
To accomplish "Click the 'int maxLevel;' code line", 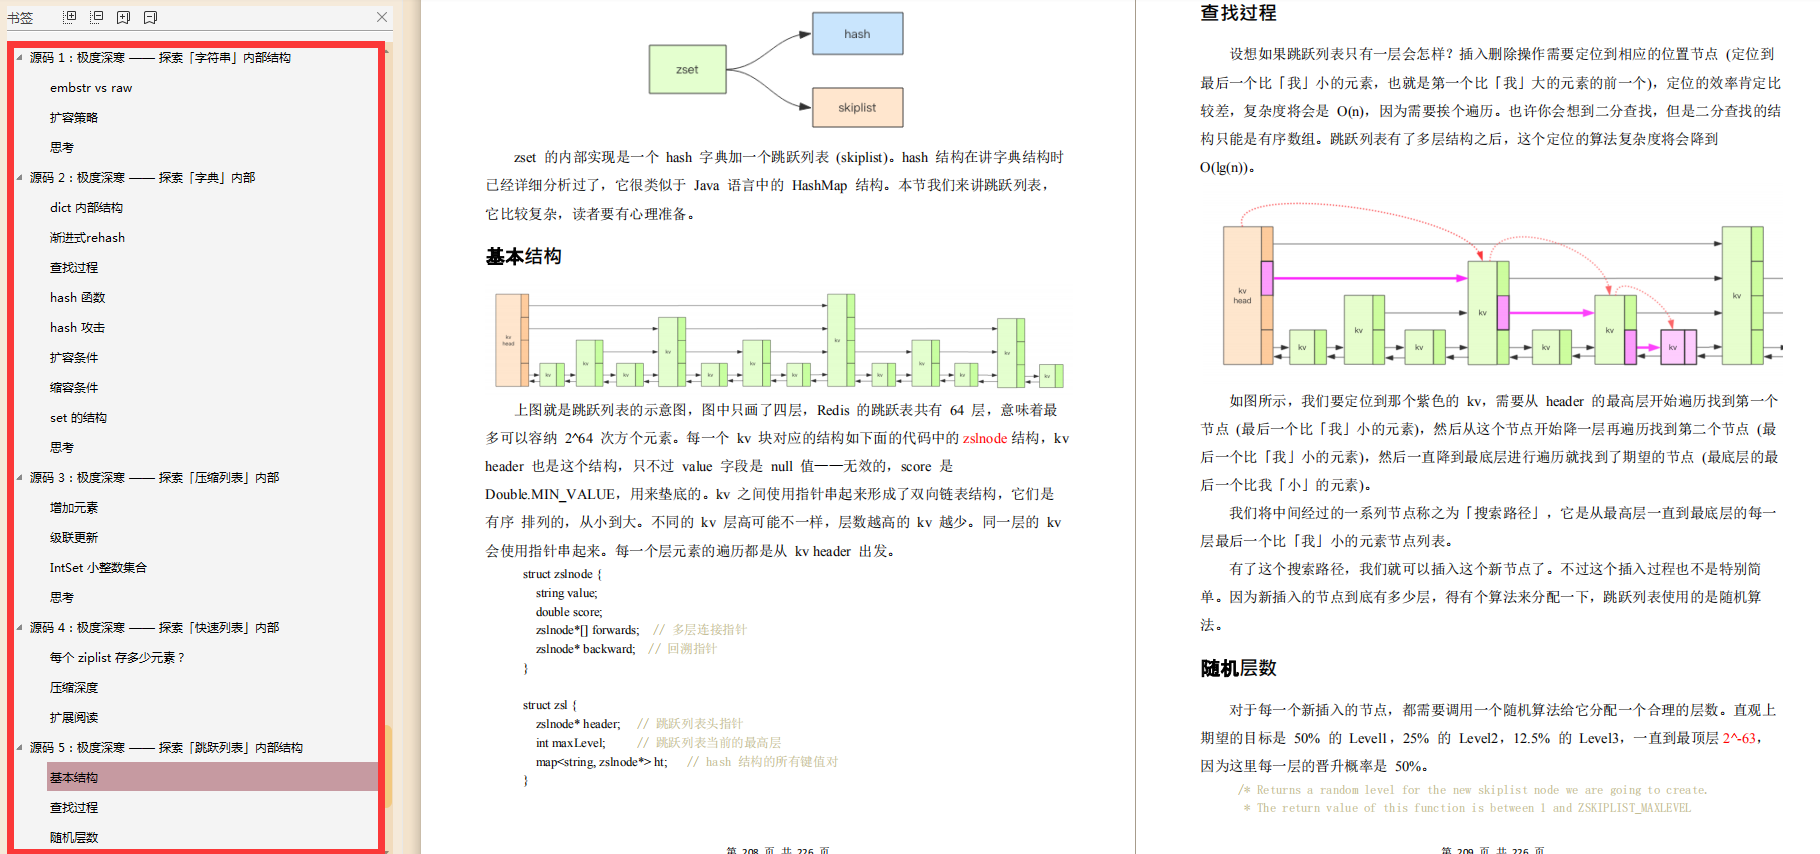I will (x=570, y=743).
